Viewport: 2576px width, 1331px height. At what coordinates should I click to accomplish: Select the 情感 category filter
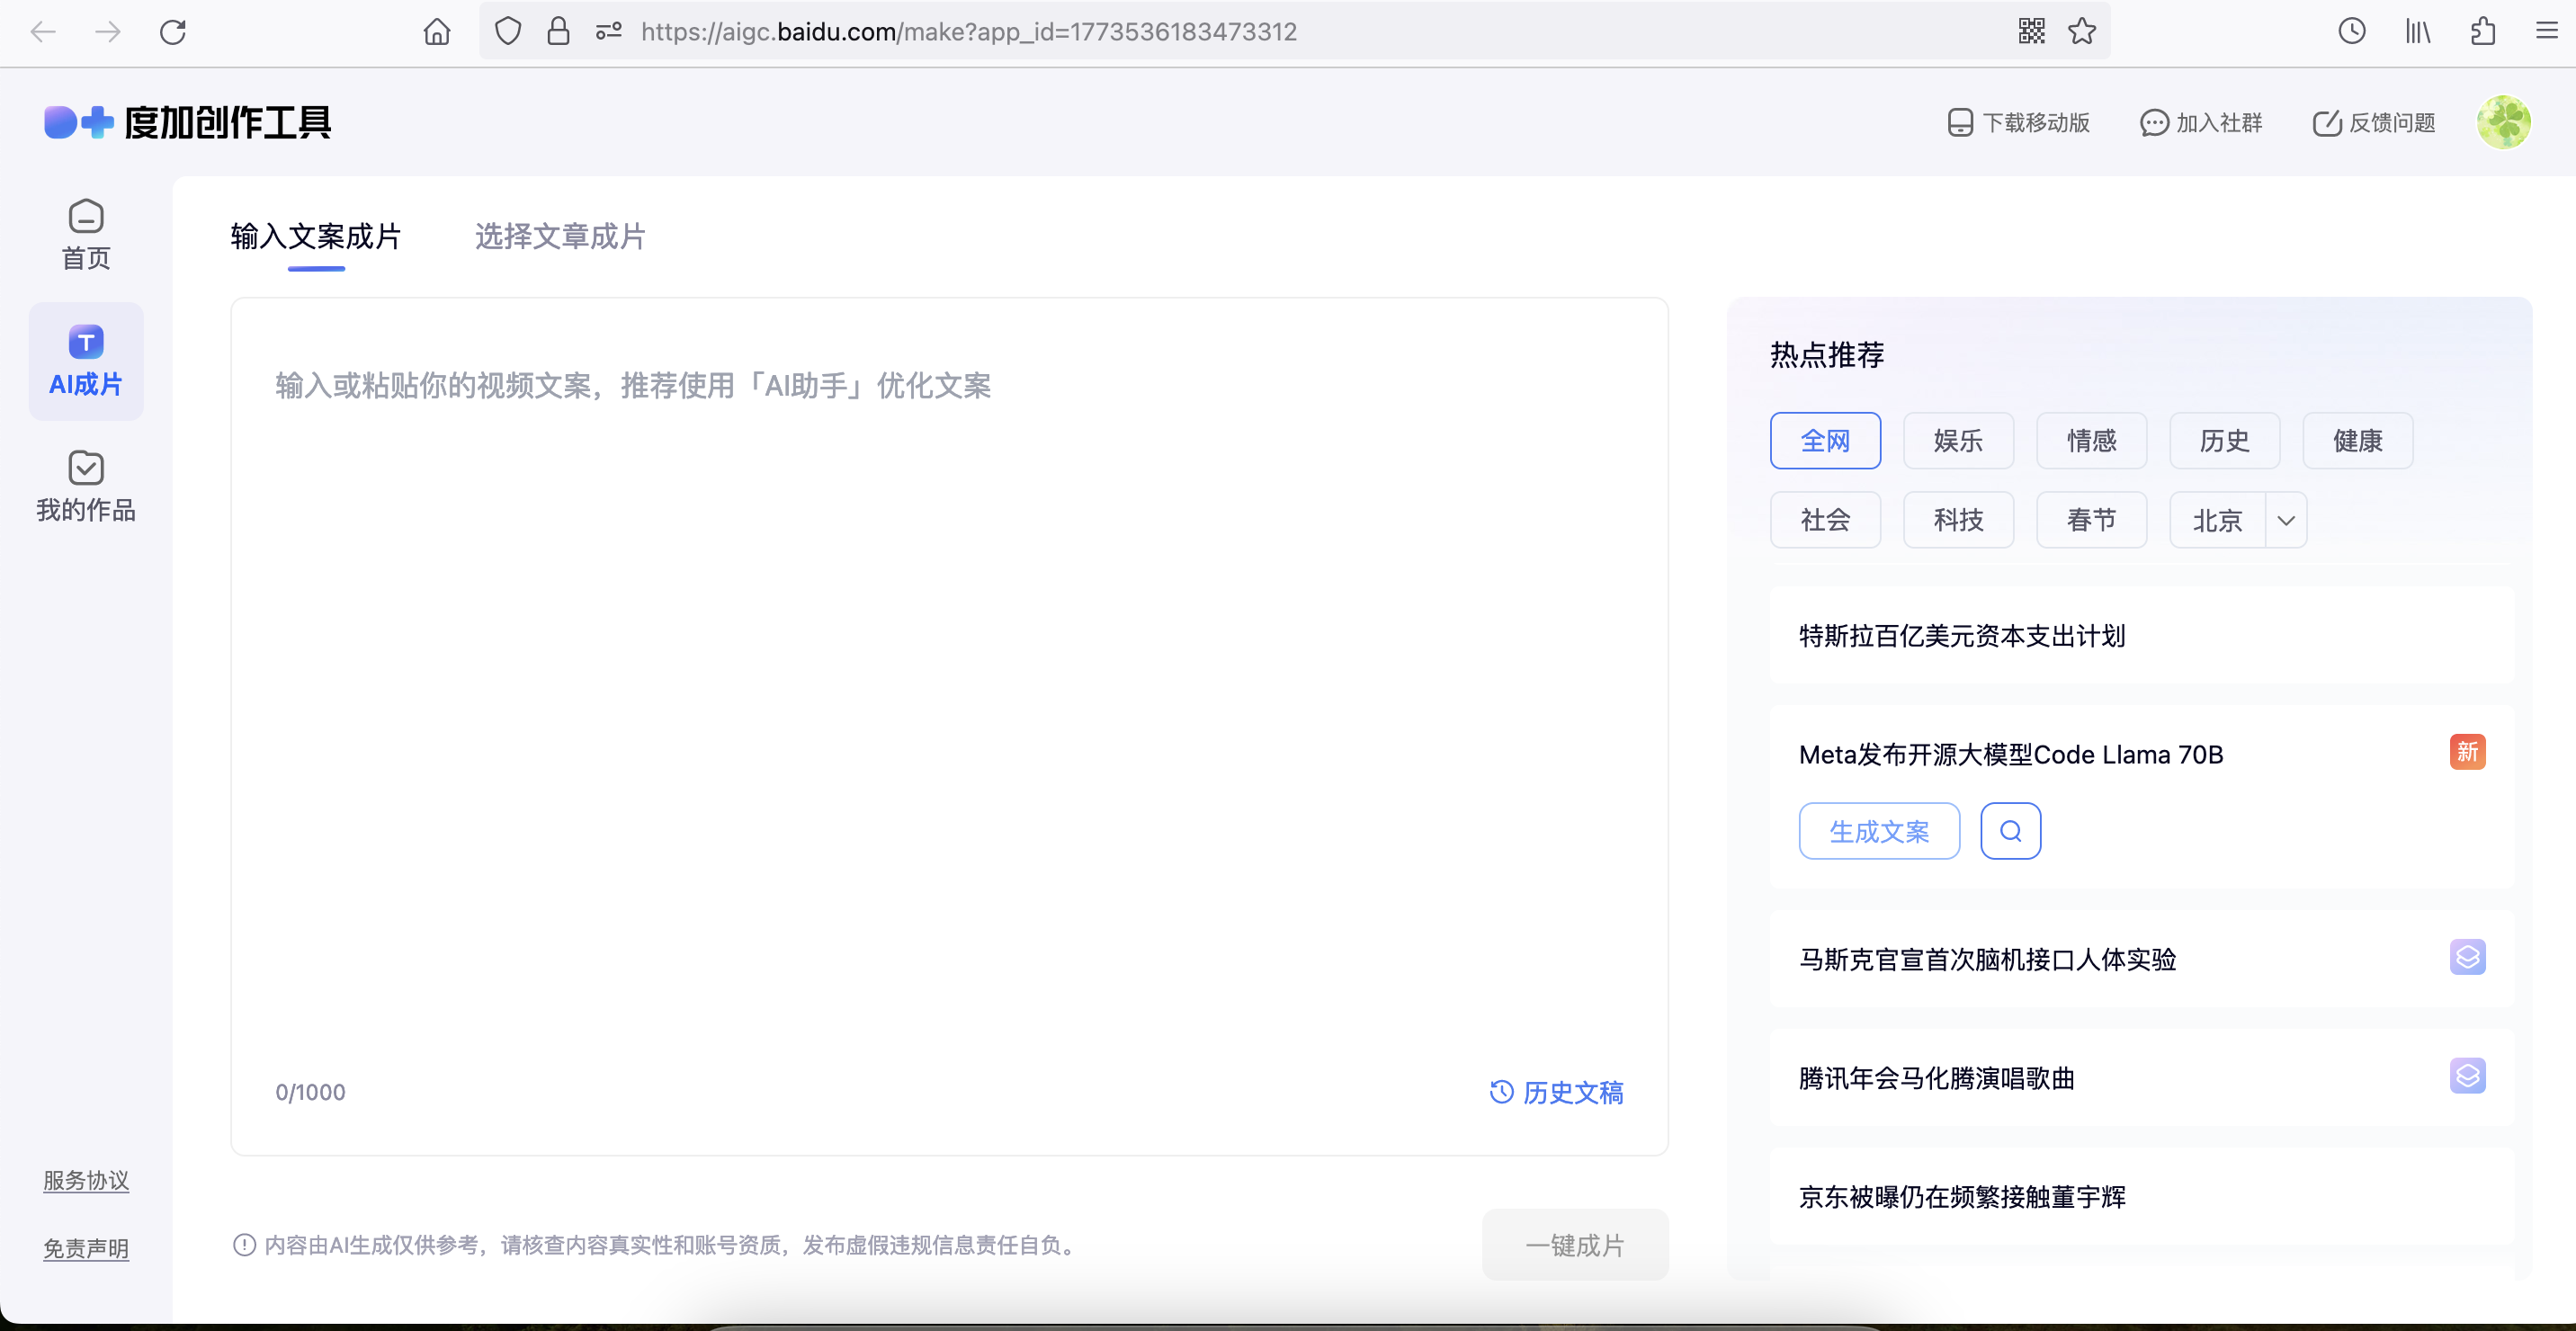2091,440
